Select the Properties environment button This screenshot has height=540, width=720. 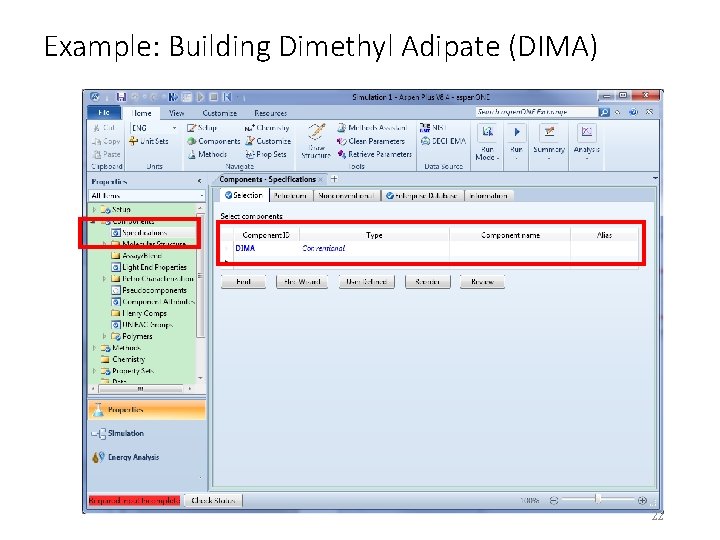[146, 410]
